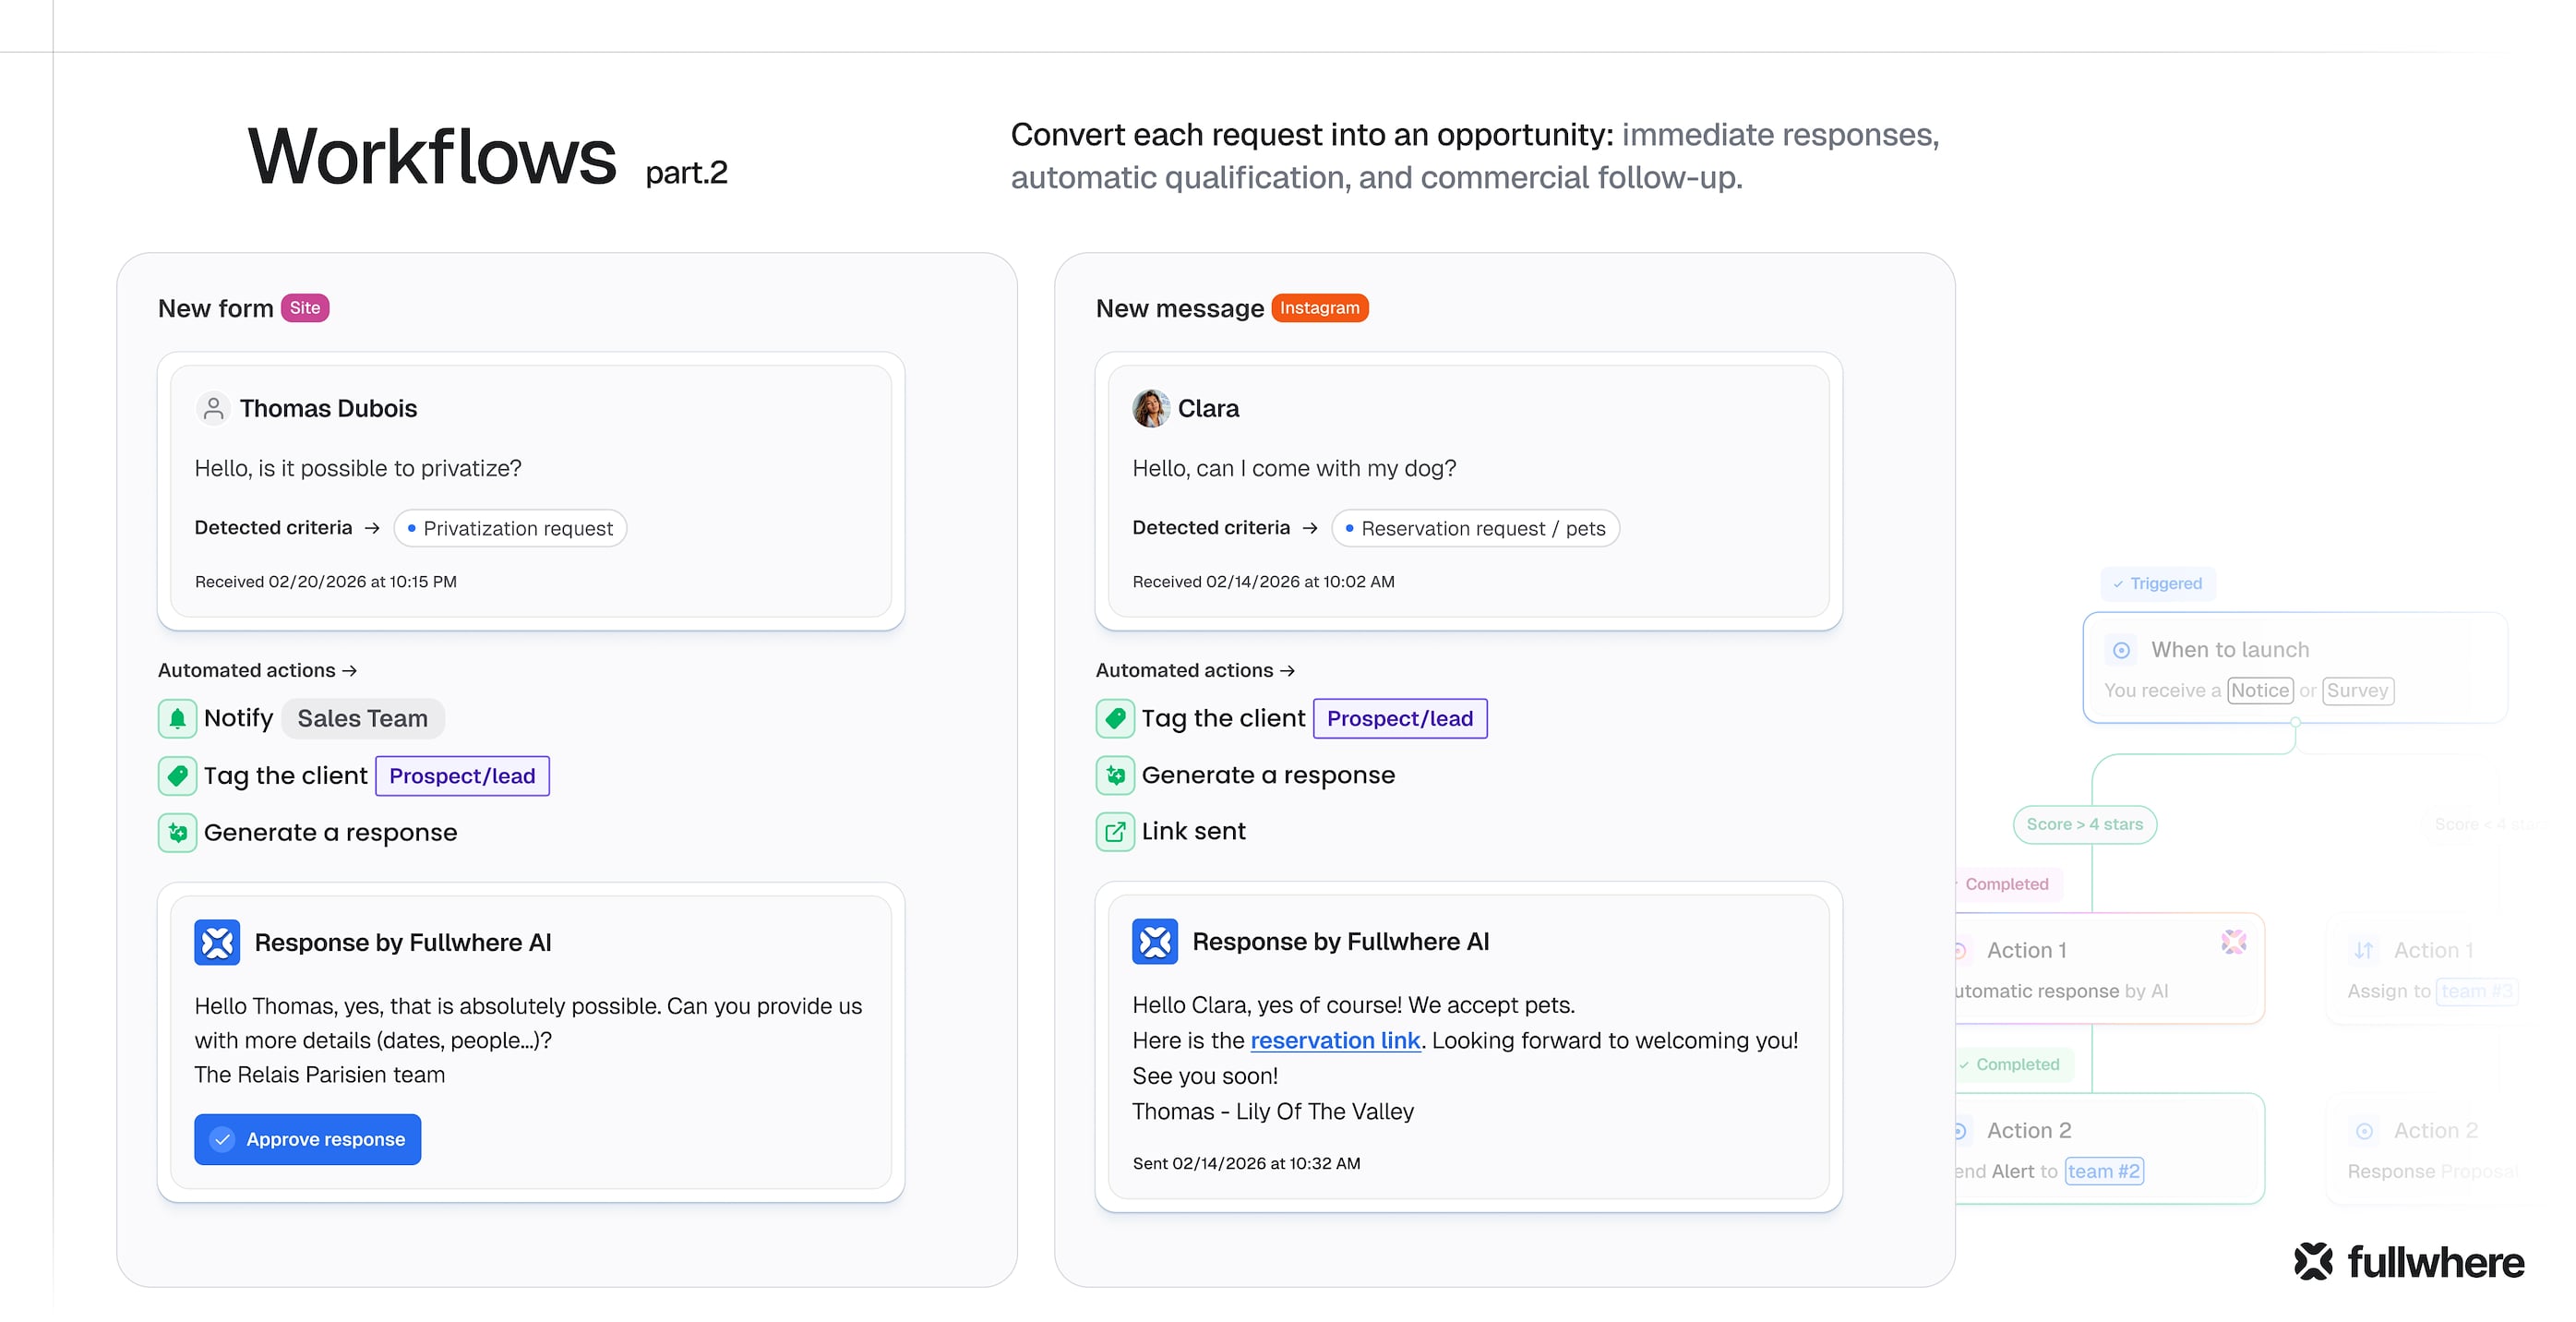Click Clara's profile avatar
The width and height of the screenshot is (2576, 1322).
pos(1150,408)
